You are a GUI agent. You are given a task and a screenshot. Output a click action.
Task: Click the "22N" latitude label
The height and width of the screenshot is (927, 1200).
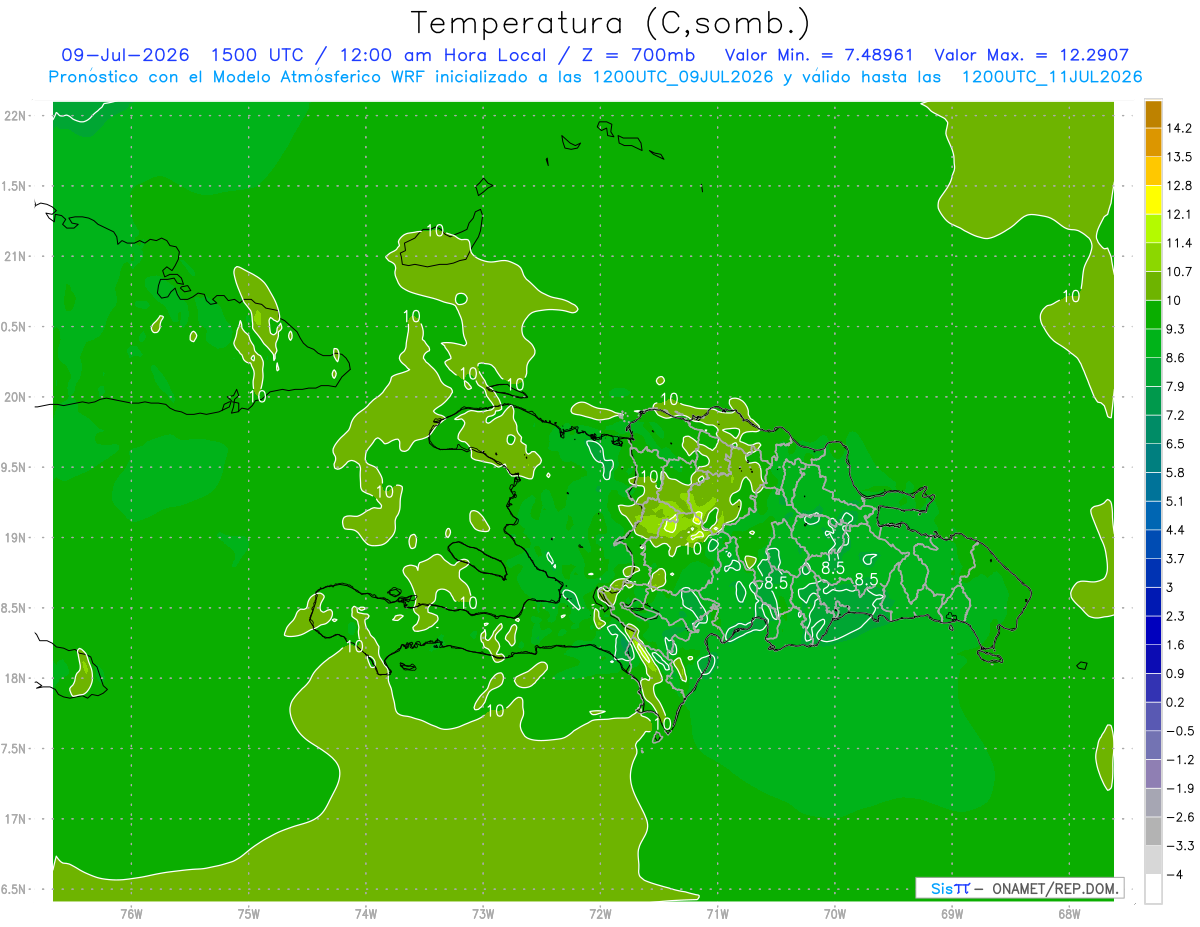(16, 116)
